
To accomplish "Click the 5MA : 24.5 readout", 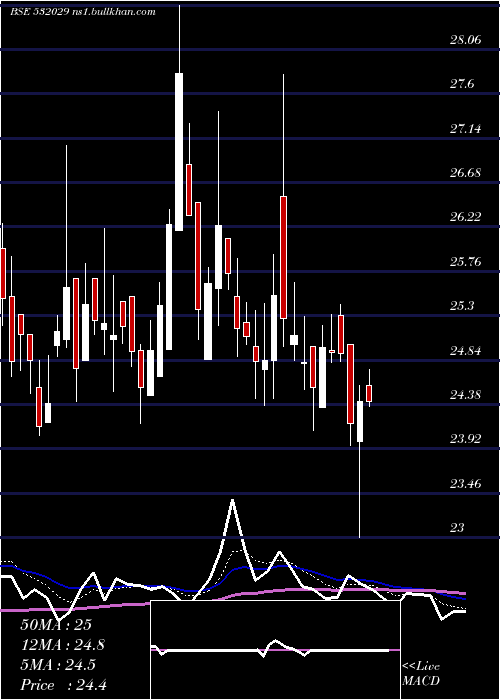I will [58, 665].
